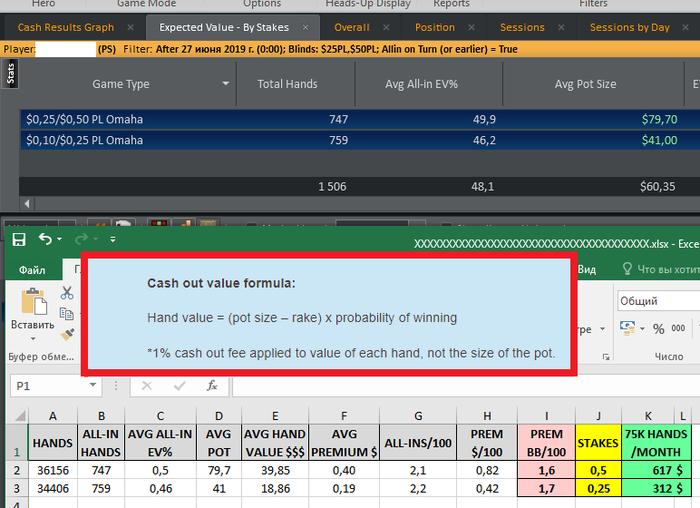The width and height of the screenshot is (700, 508).
Task: Open the Вид ribbon tab
Action: click(x=587, y=269)
